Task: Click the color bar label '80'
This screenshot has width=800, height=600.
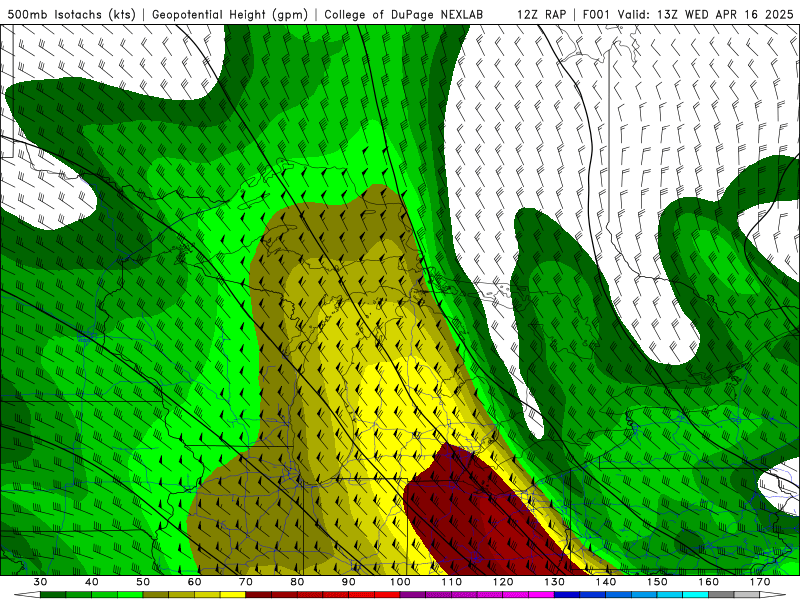Action: click(297, 582)
